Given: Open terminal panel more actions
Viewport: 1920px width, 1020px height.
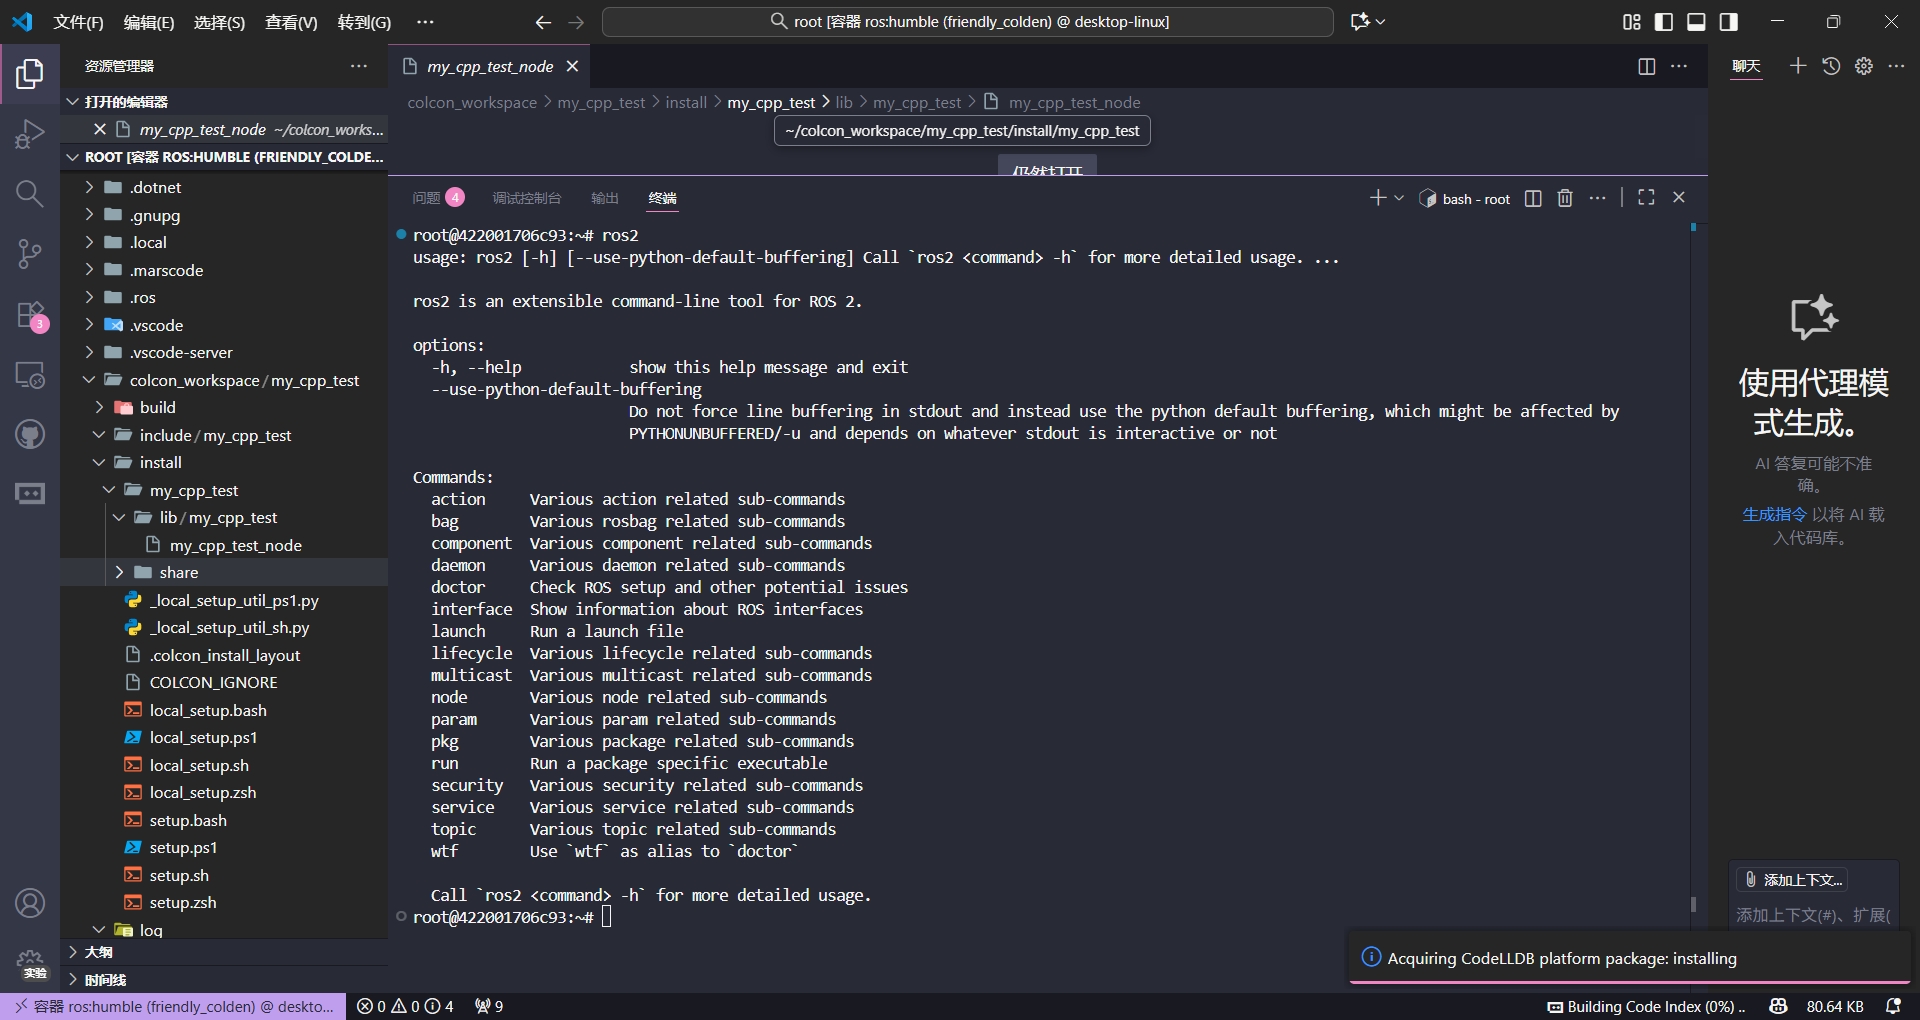Looking at the screenshot, I should pos(1598,198).
